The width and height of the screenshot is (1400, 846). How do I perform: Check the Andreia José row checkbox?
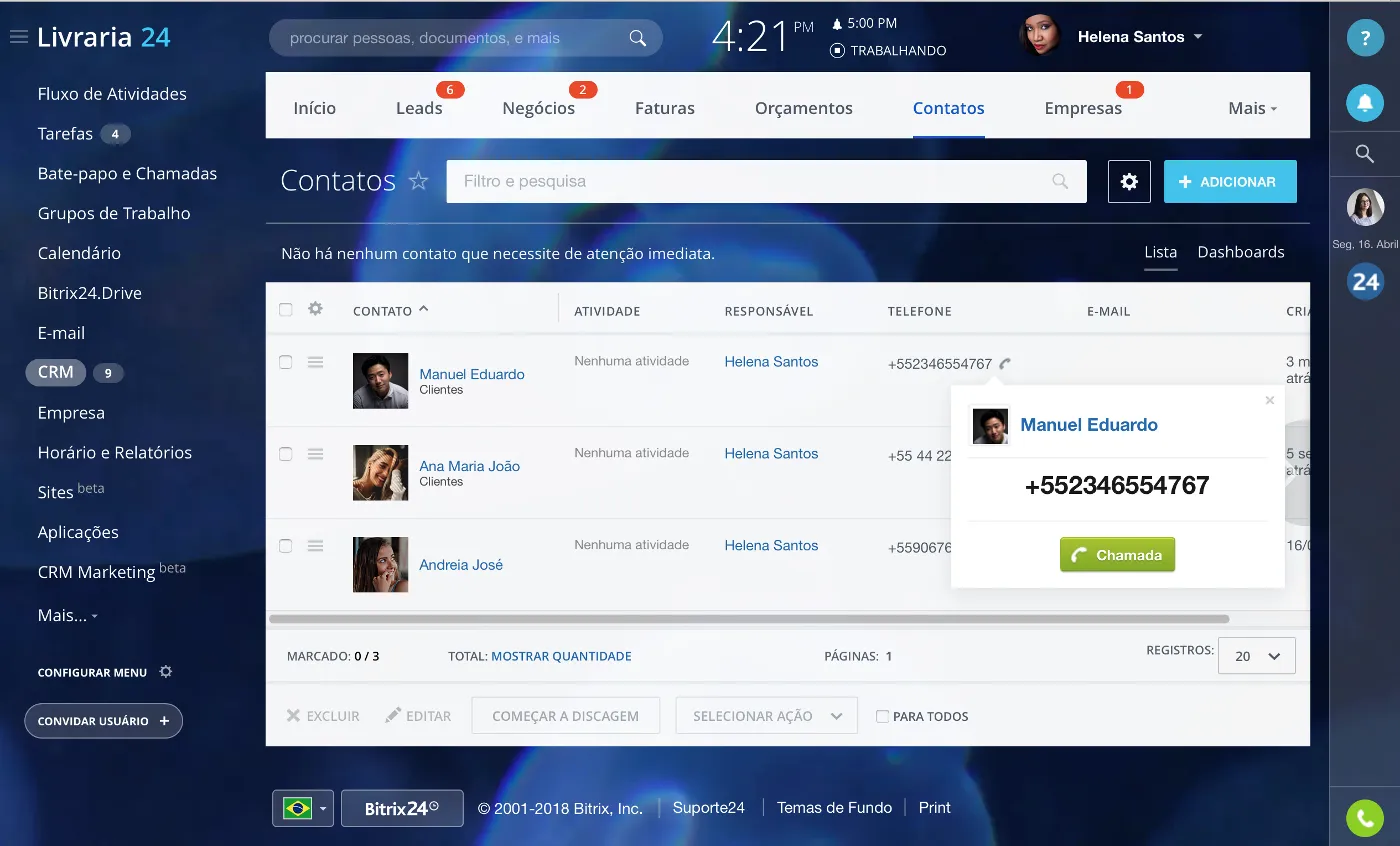(286, 546)
